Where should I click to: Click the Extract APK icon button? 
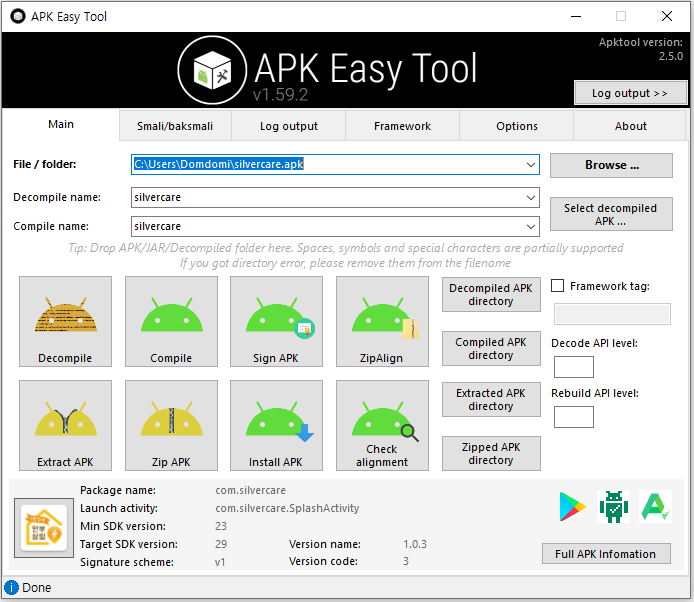click(65, 425)
